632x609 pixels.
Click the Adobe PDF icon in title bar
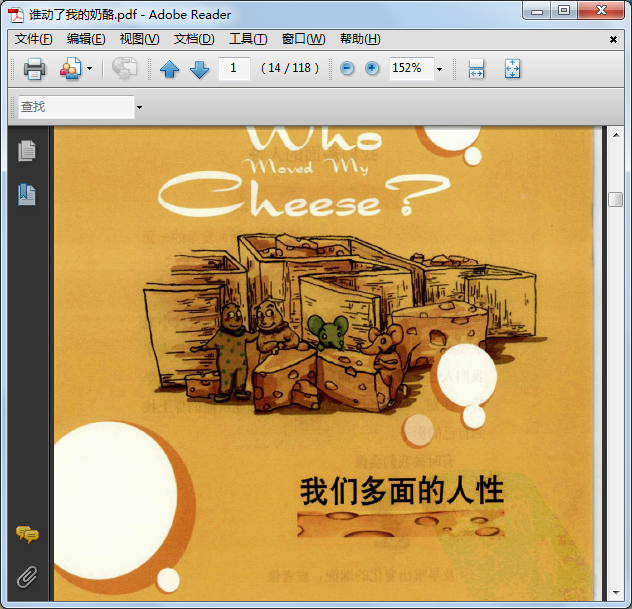coord(16,15)
